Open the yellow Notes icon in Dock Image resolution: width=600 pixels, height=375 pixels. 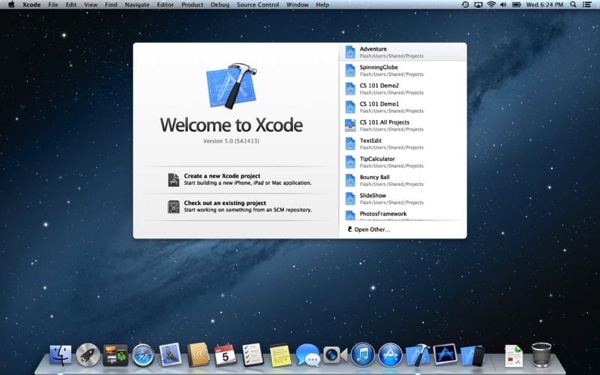[x=280, y=355]
